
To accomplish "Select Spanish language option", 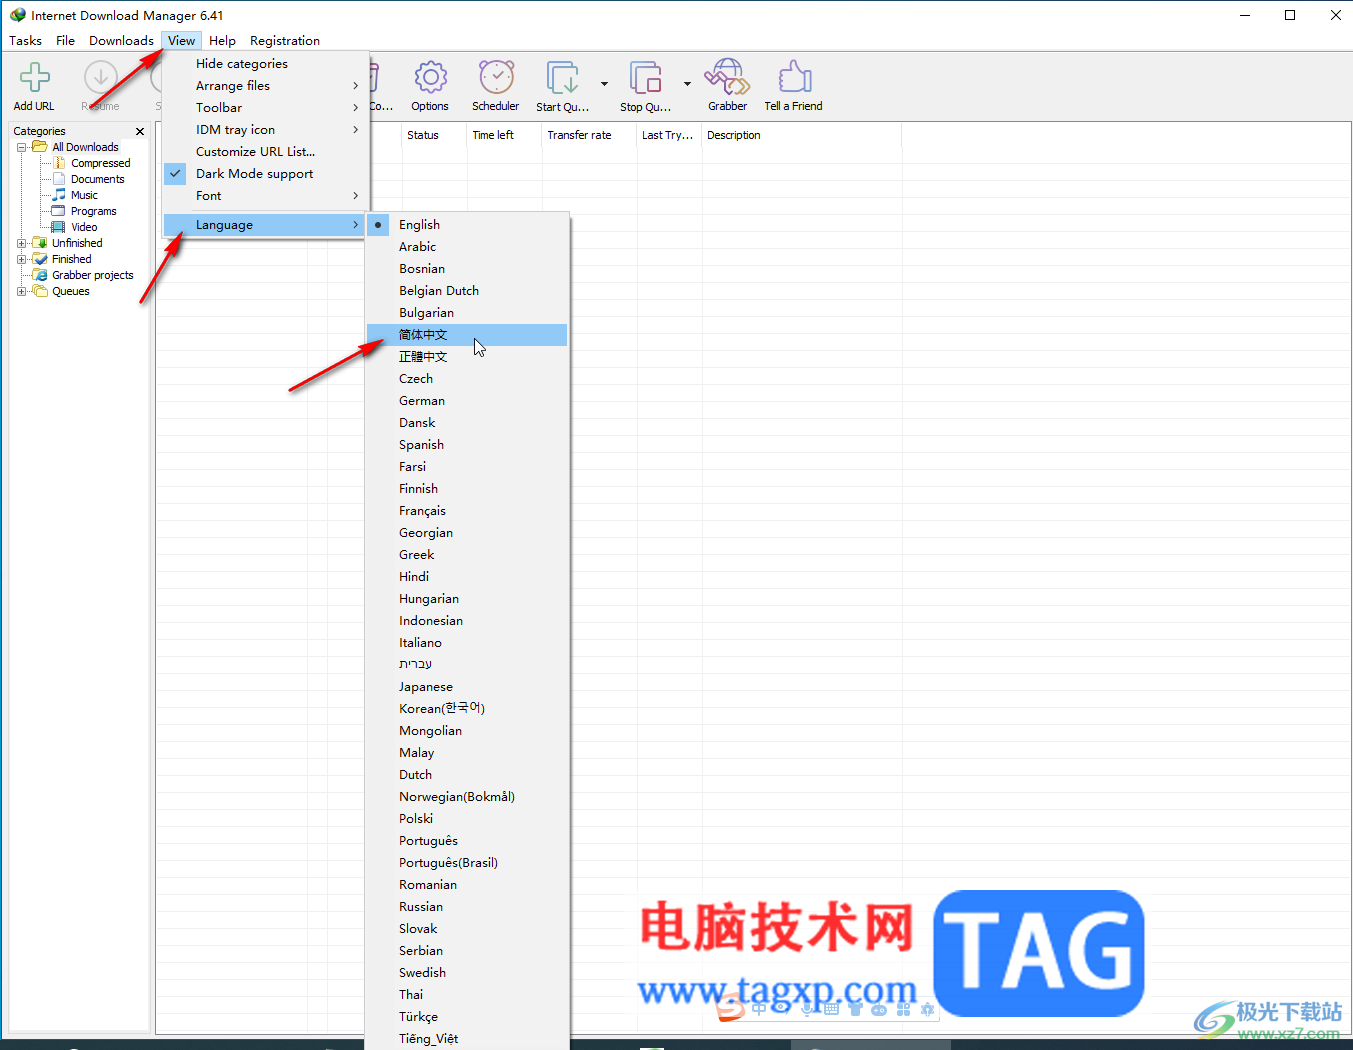I will point(467,445).
